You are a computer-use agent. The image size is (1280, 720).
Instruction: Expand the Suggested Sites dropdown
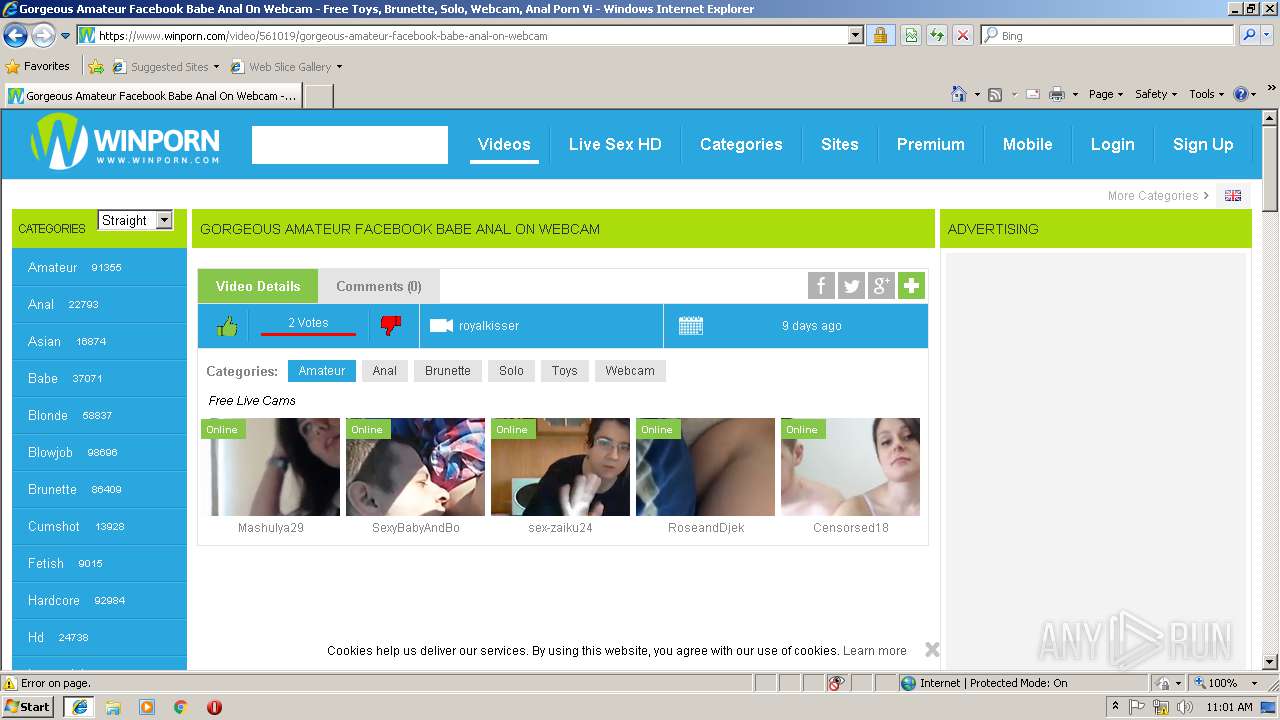tap(216, 67)
